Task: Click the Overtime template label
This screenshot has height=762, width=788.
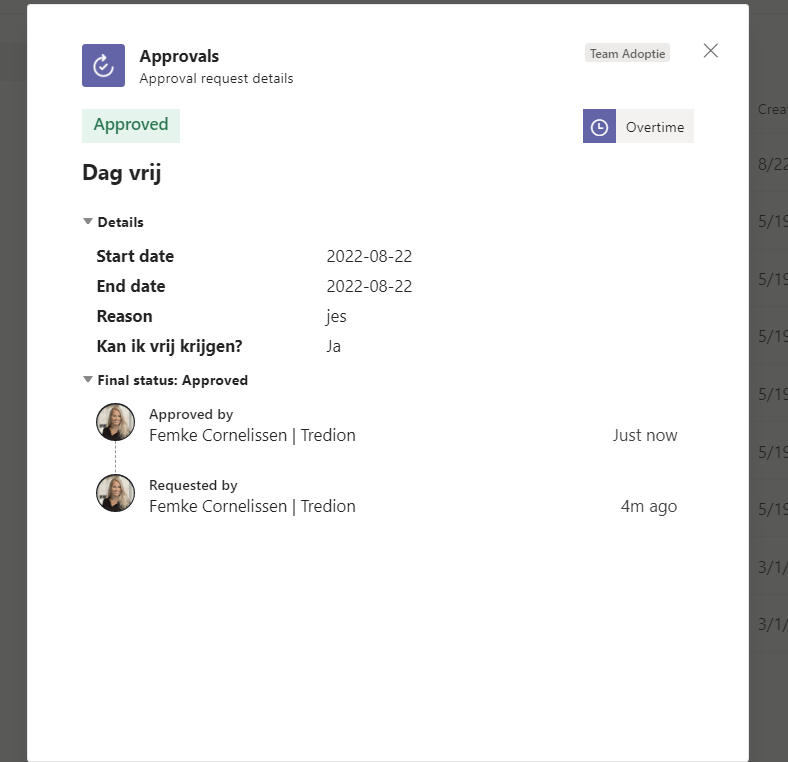Action: point(654,127)
